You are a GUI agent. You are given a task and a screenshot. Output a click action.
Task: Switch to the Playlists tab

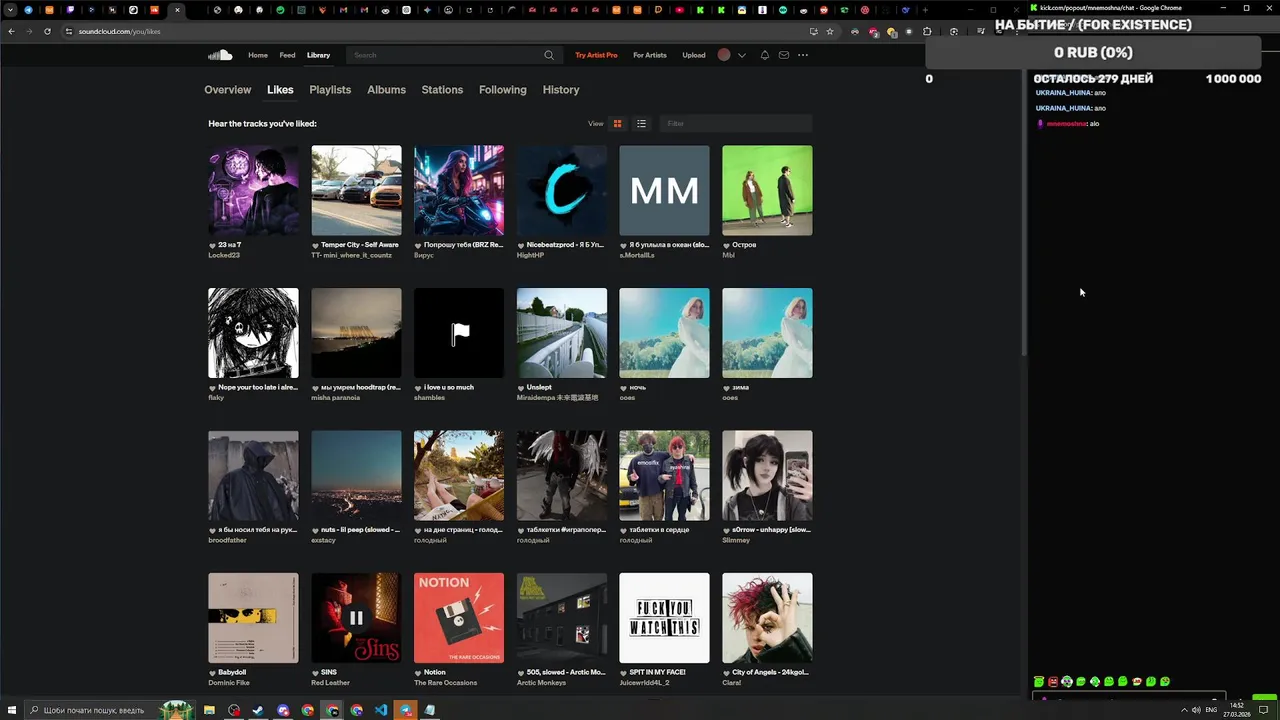point(330,90)
